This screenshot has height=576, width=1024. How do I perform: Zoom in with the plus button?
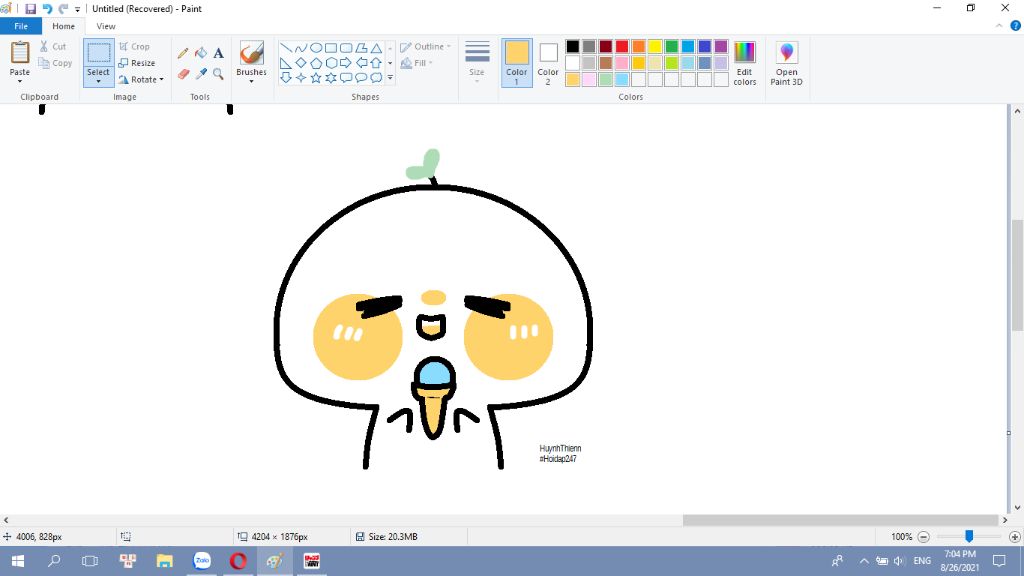pos(1014,537)
